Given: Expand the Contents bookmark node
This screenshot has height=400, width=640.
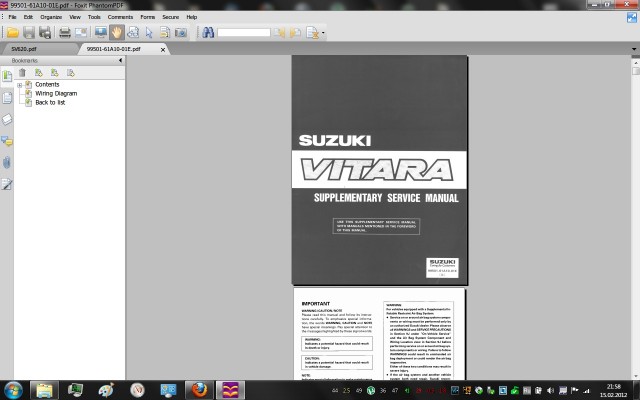Looking at the screenshot, I should pyautogui.click(x=19, y=85).
